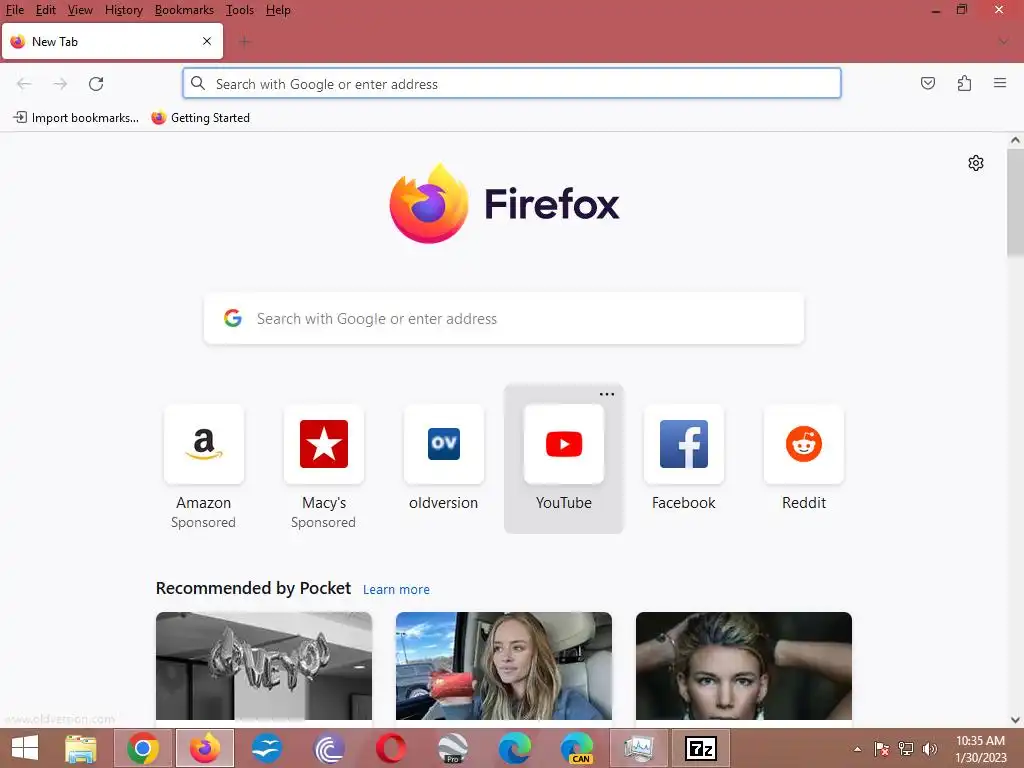Open the Firefox application menu
This screenshot has width=1024, height=768.
(x=1000, y=83)
